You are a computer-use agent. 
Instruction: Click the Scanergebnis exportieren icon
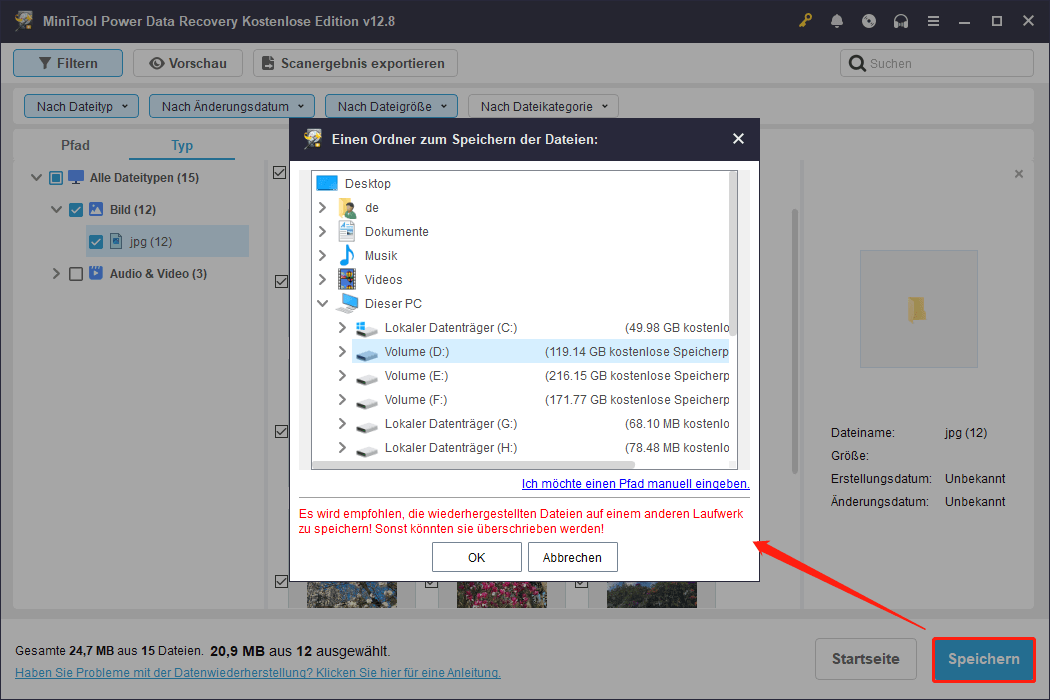pyautogui.click(x=268, y=62)
